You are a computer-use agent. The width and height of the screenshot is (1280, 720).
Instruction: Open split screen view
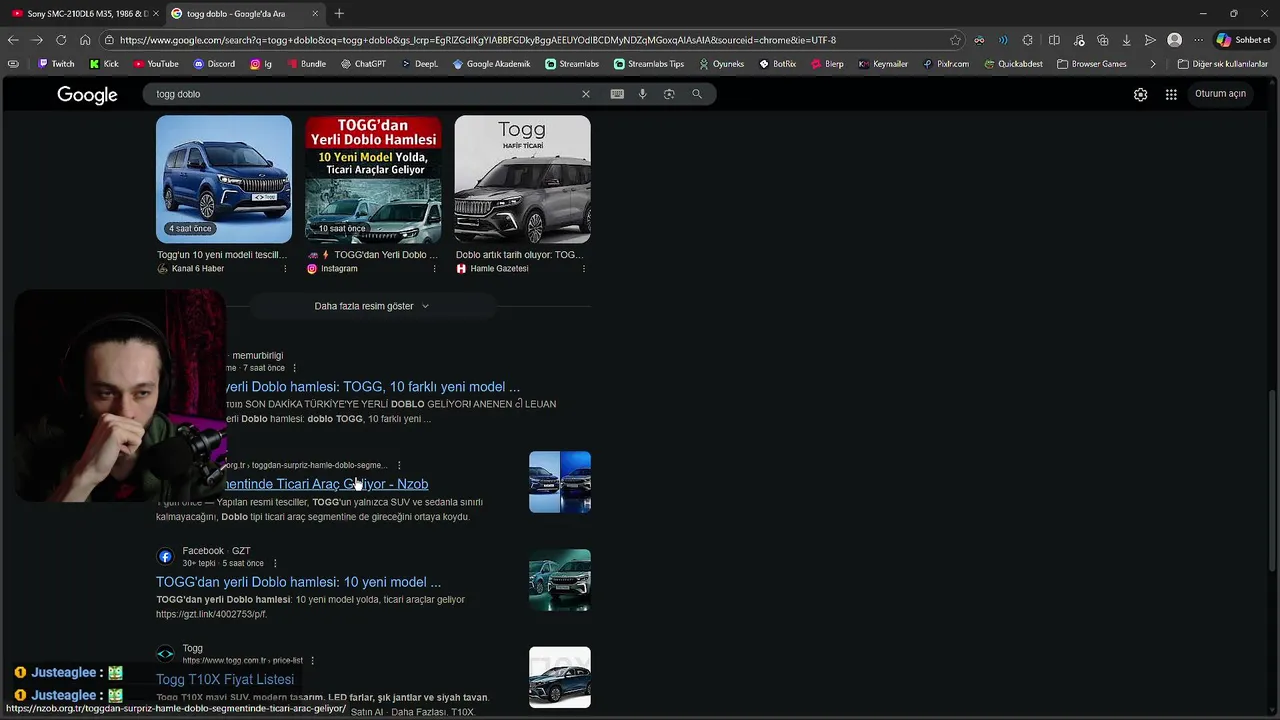coord(1054,40)
